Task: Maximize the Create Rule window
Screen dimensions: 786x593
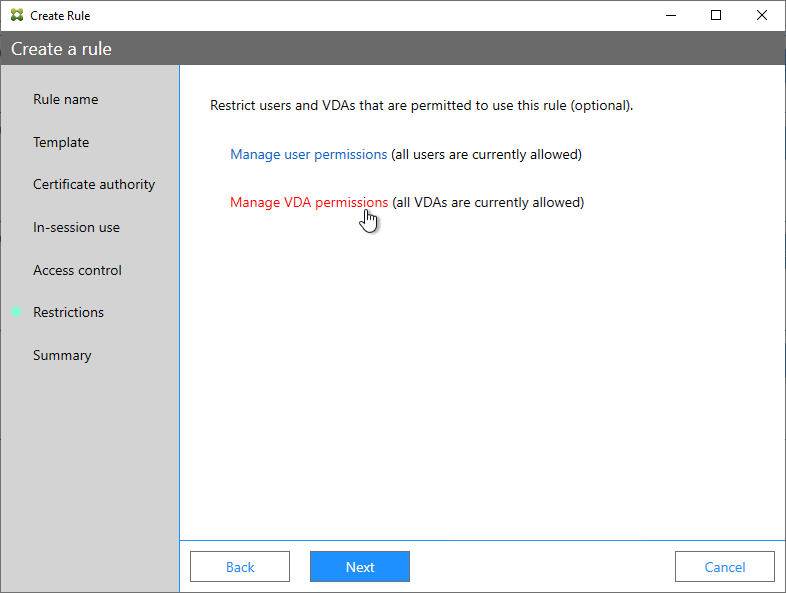Action: (x=716, y=15)
